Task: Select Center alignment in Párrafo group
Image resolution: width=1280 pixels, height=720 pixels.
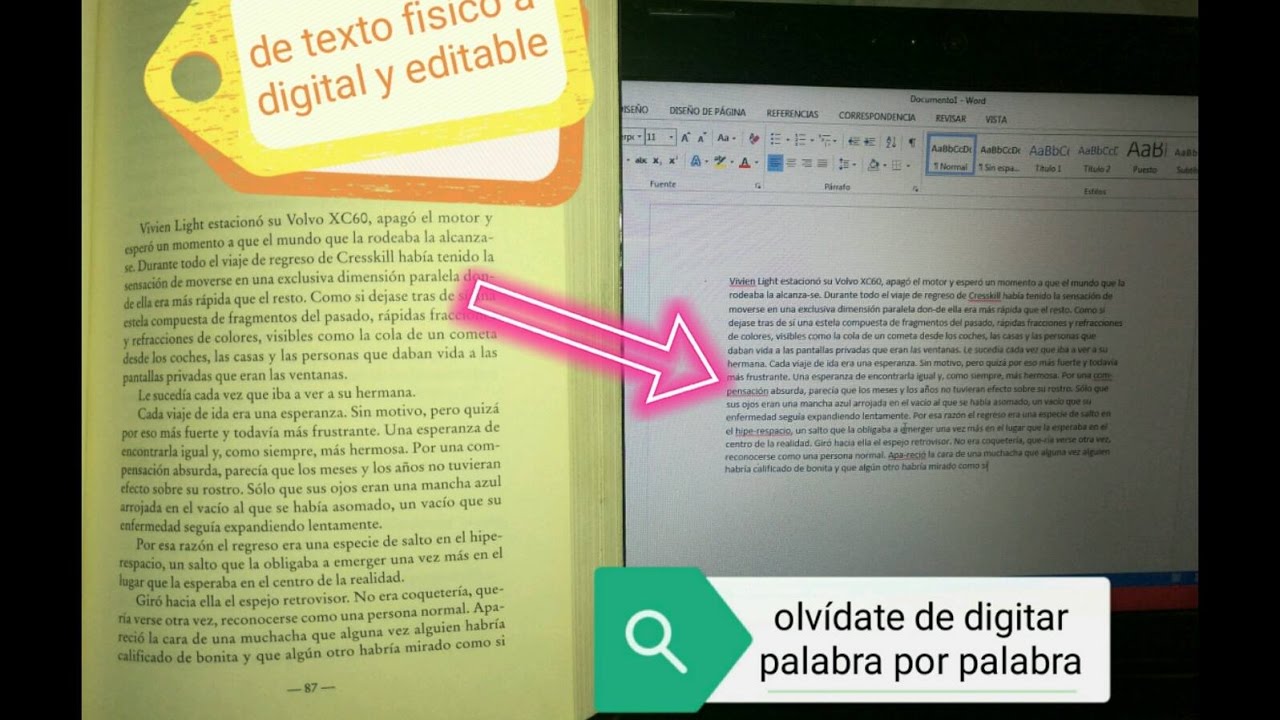Action: 791,163
